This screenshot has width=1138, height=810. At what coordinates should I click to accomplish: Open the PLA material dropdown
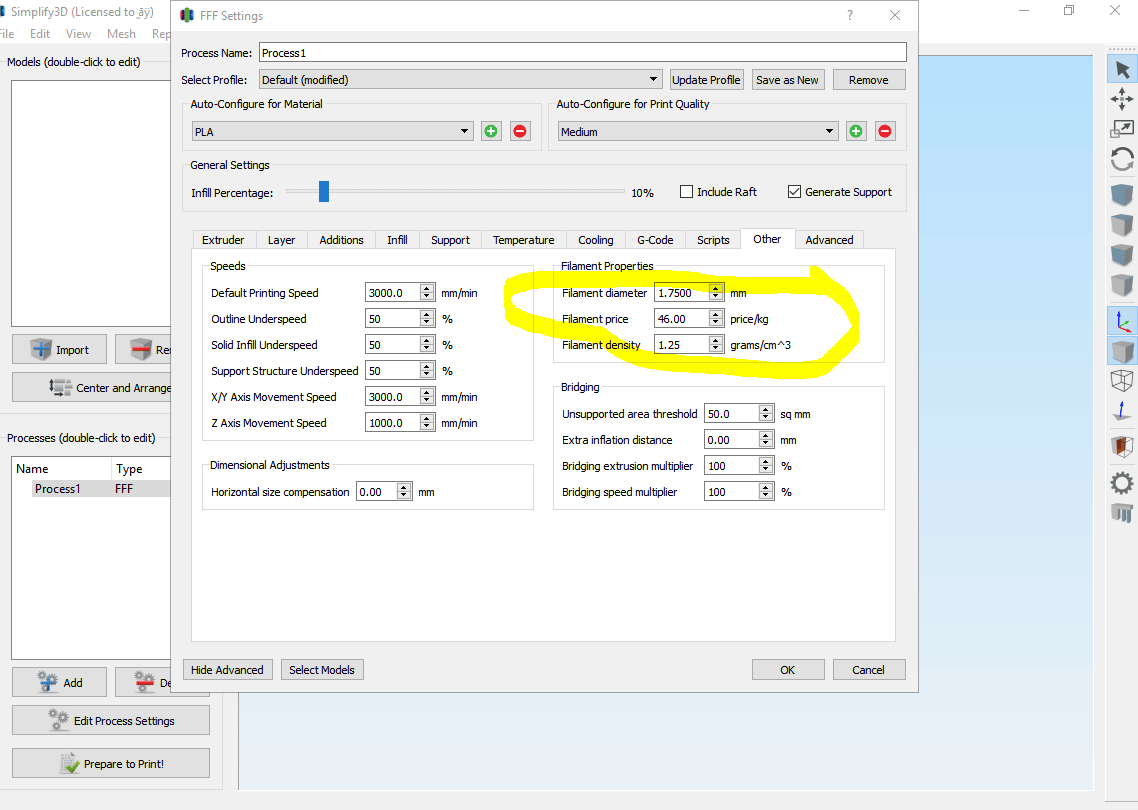tap(332, 131)
